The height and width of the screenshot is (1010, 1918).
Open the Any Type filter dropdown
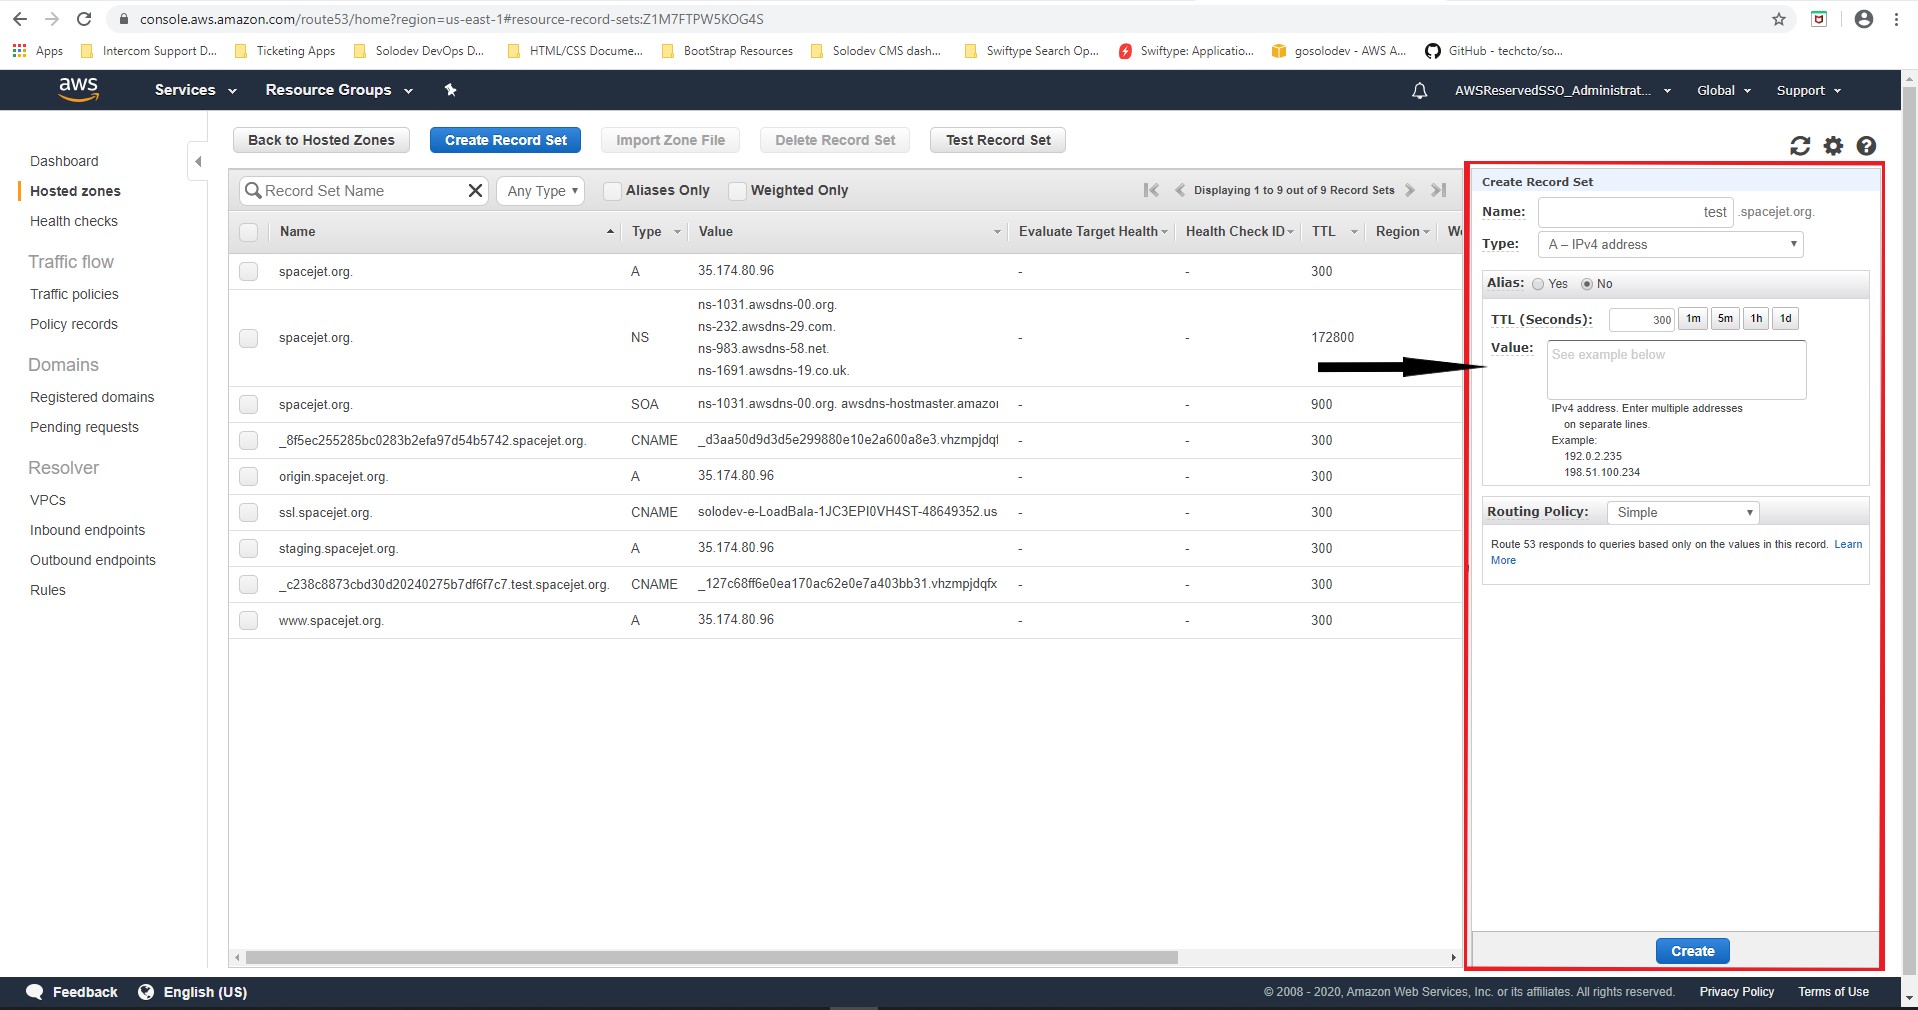pyautogui.click(x=540, y=191)
